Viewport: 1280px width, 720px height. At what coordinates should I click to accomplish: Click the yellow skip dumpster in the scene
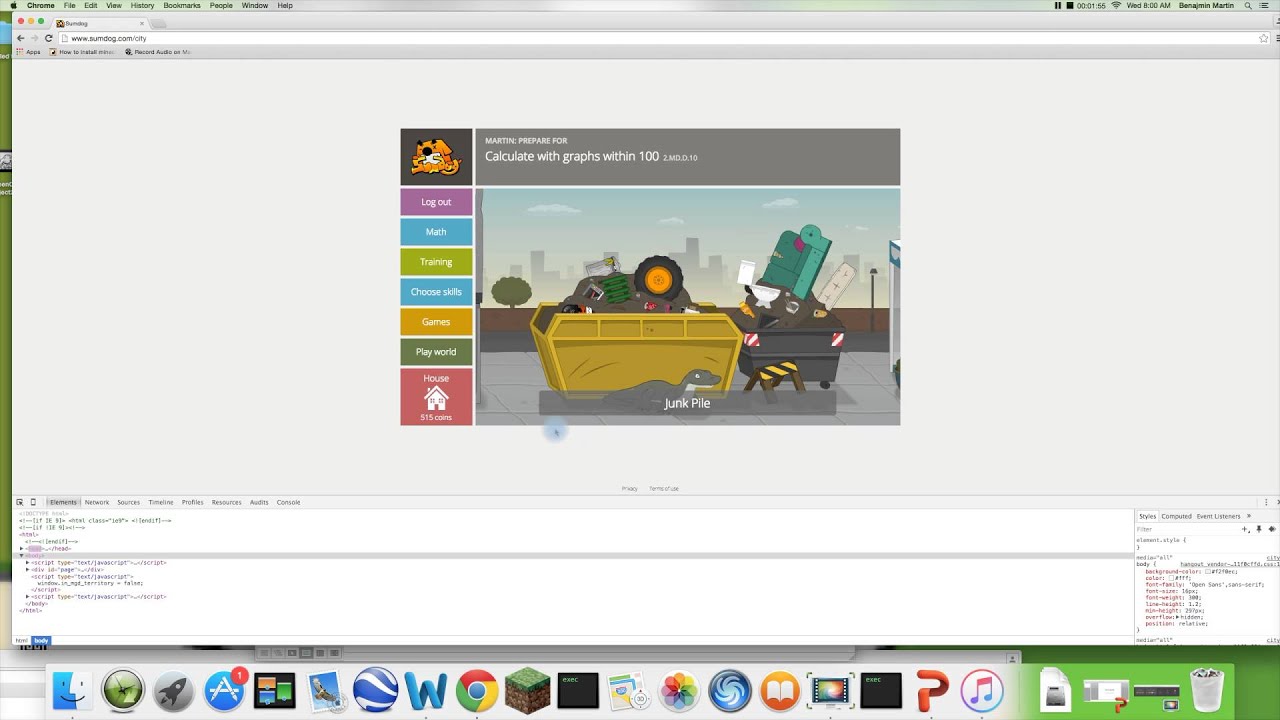pos(636,351)
